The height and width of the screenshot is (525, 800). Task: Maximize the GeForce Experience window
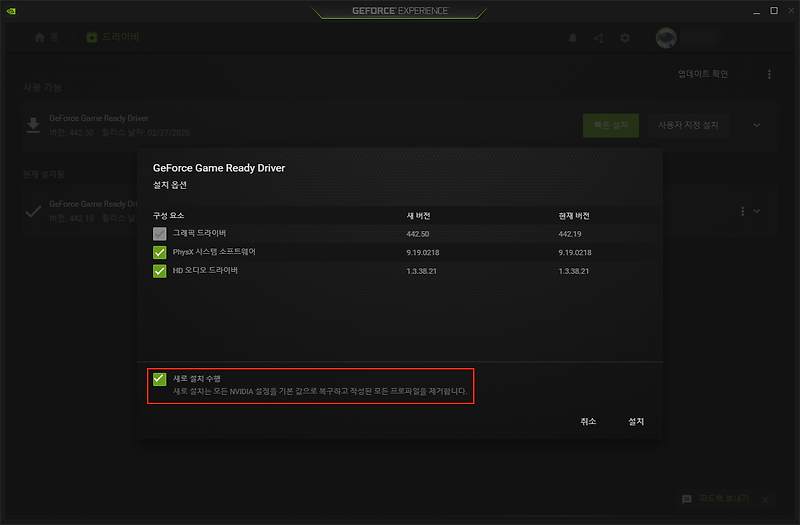tap(774, 11)
